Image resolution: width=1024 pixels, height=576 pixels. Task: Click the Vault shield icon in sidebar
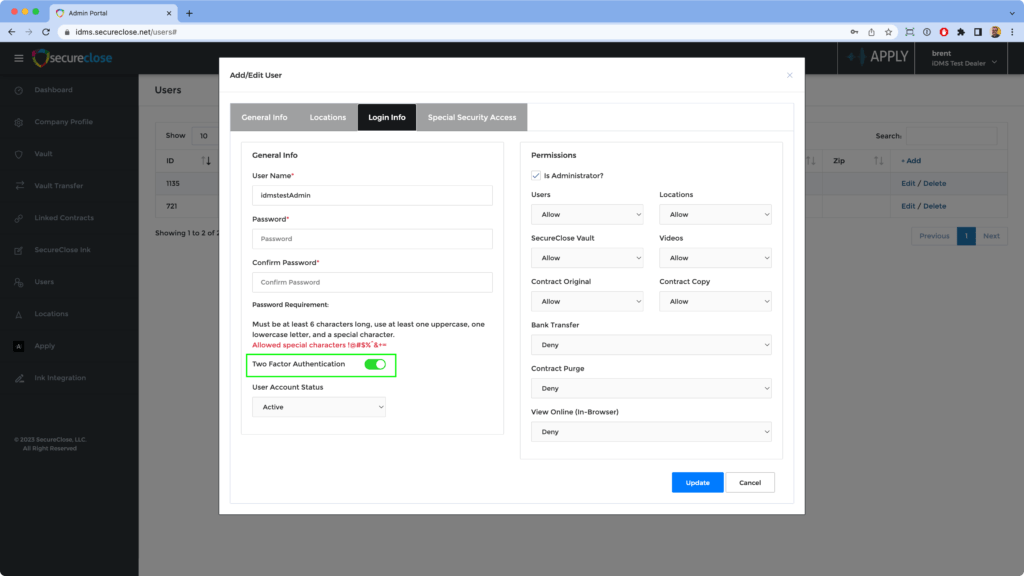click(19, 154)
